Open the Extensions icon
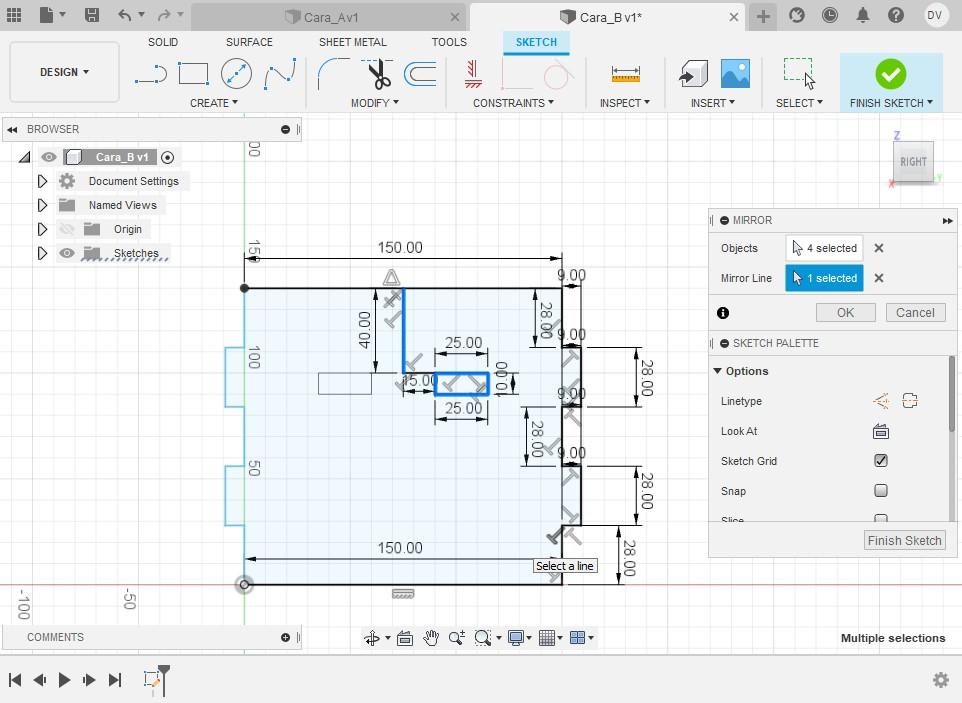Viewport: 962px width, 703px height. point(796,15)
